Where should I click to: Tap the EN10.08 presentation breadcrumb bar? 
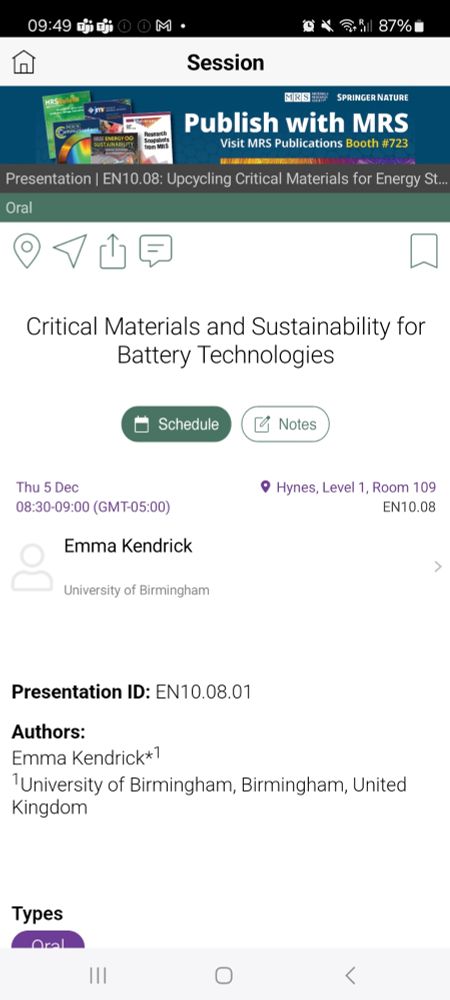tap(225, 179)
